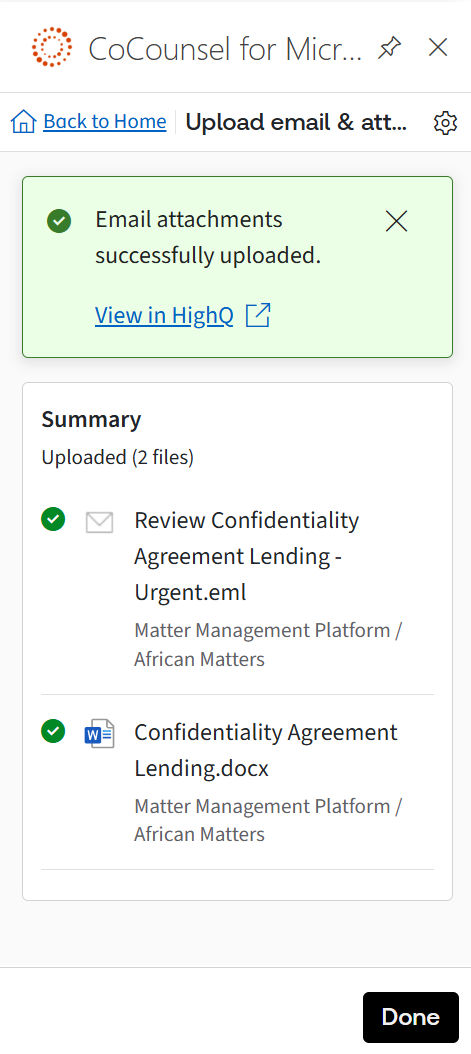Open the View in HighQ link
The width and height of the screenshot is (471, 1054).
(x=164, y=315)
